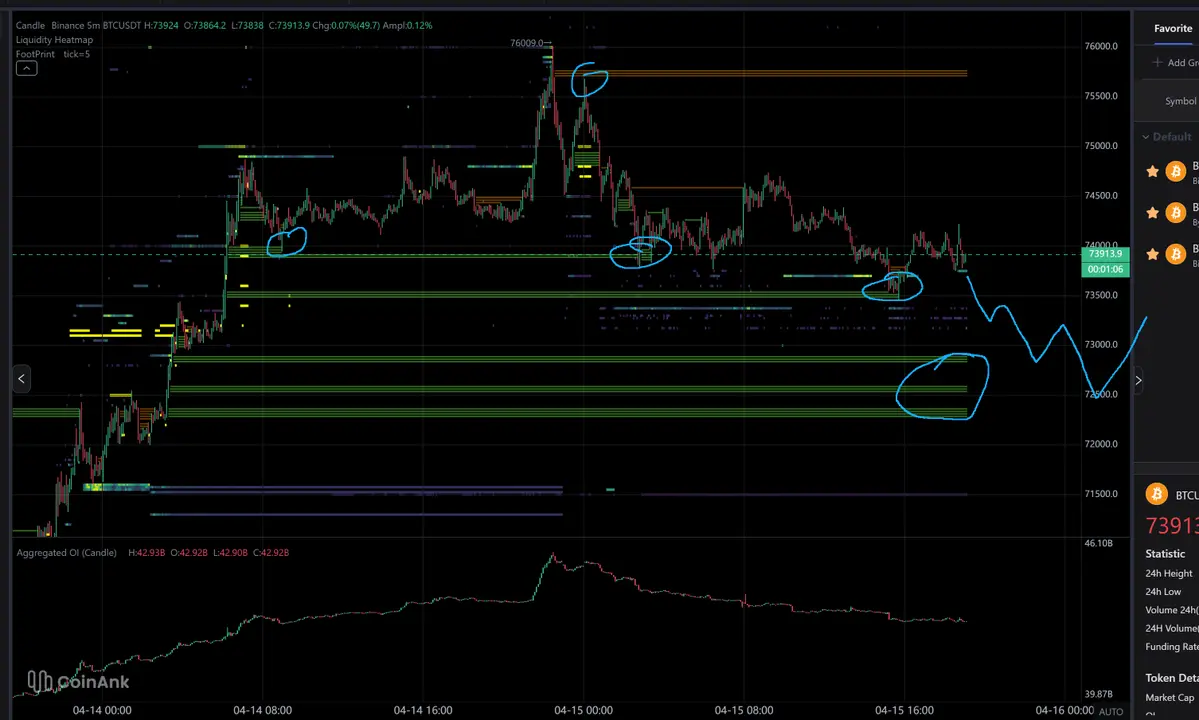Click the 24h Low statistic label
The width and height of the screenshot is (1199, 720).
[1163, 592]
